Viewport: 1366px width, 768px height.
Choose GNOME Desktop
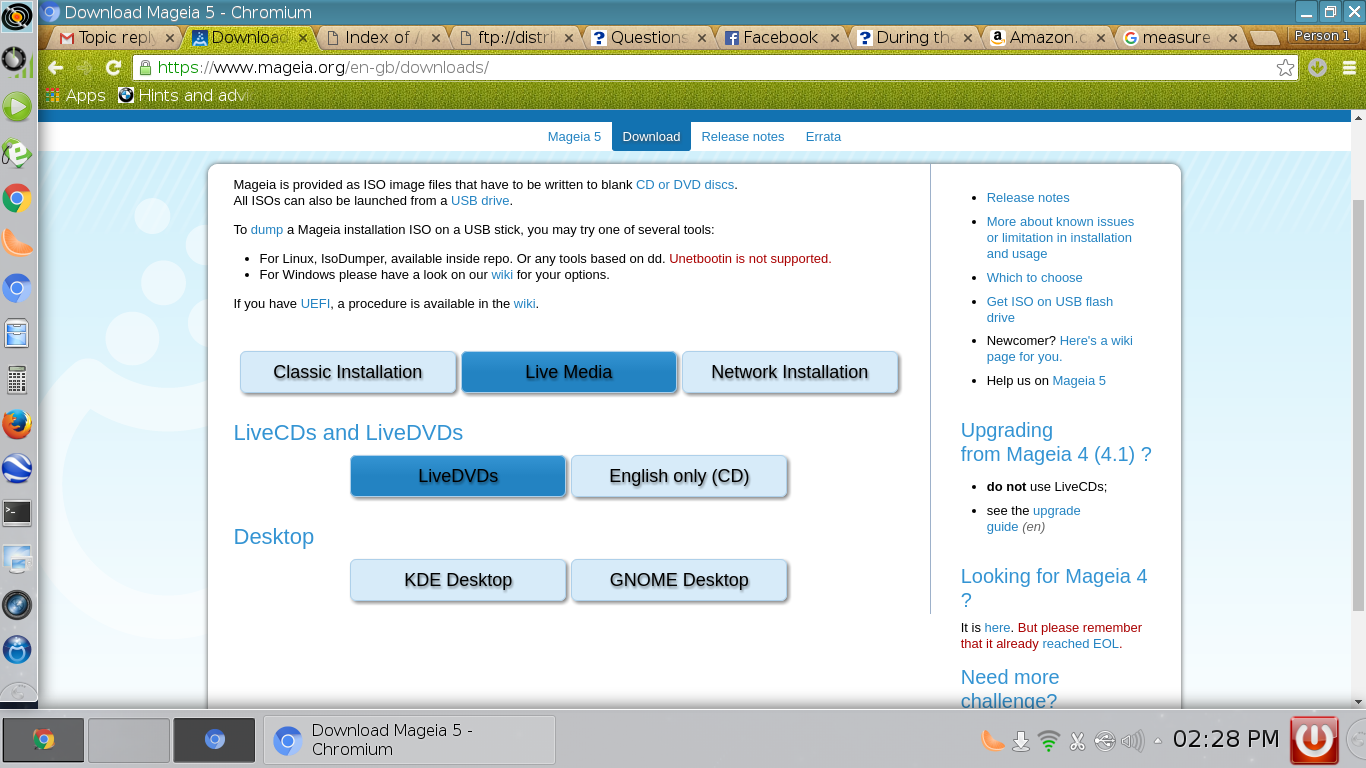[679, 580]
